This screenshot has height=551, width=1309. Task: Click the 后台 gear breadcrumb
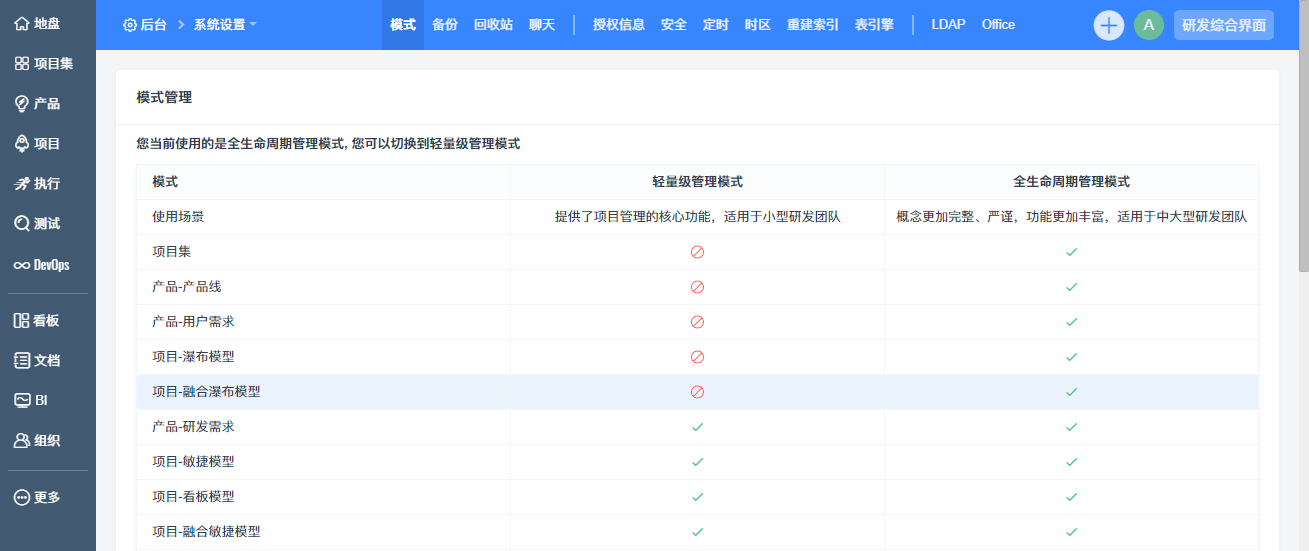(x=144, y=25)
